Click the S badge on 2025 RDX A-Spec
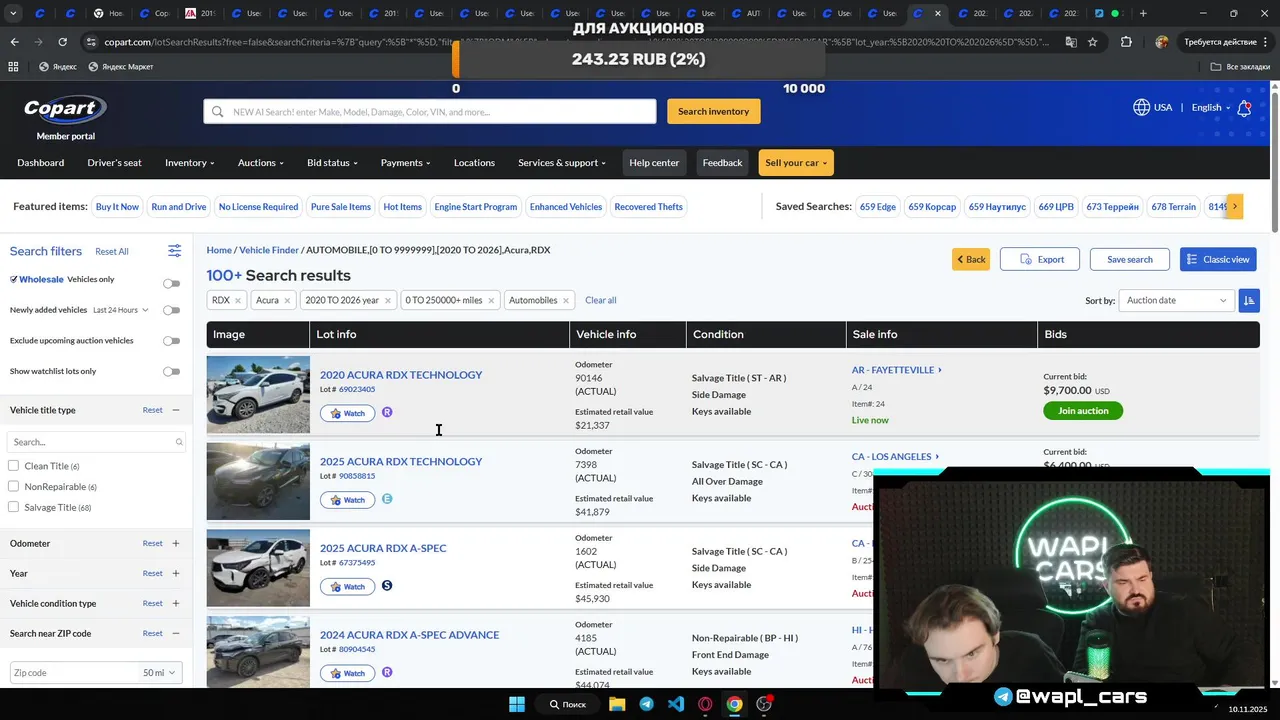Image resolution: width=1280 pixels, height=720 pixels. (x=387, y=586)
